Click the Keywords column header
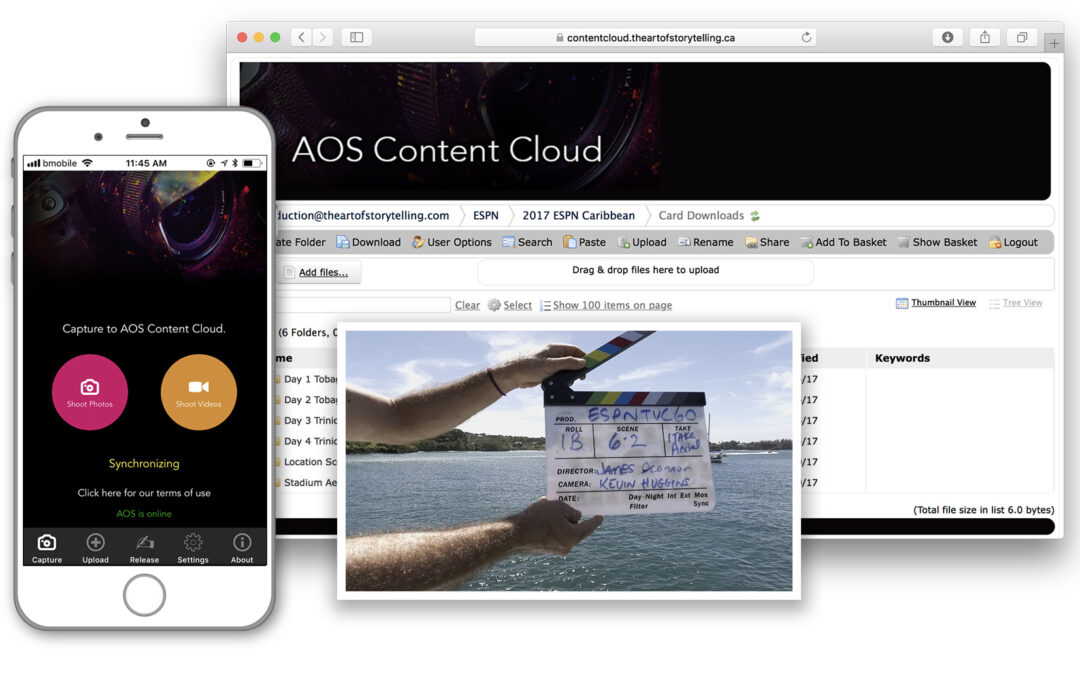Screen dimensions: 1080x675 point(902,358)
